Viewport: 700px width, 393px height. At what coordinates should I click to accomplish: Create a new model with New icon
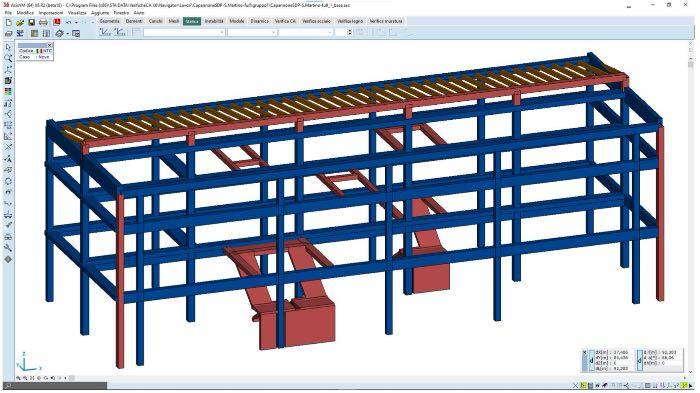coord(8,22)
